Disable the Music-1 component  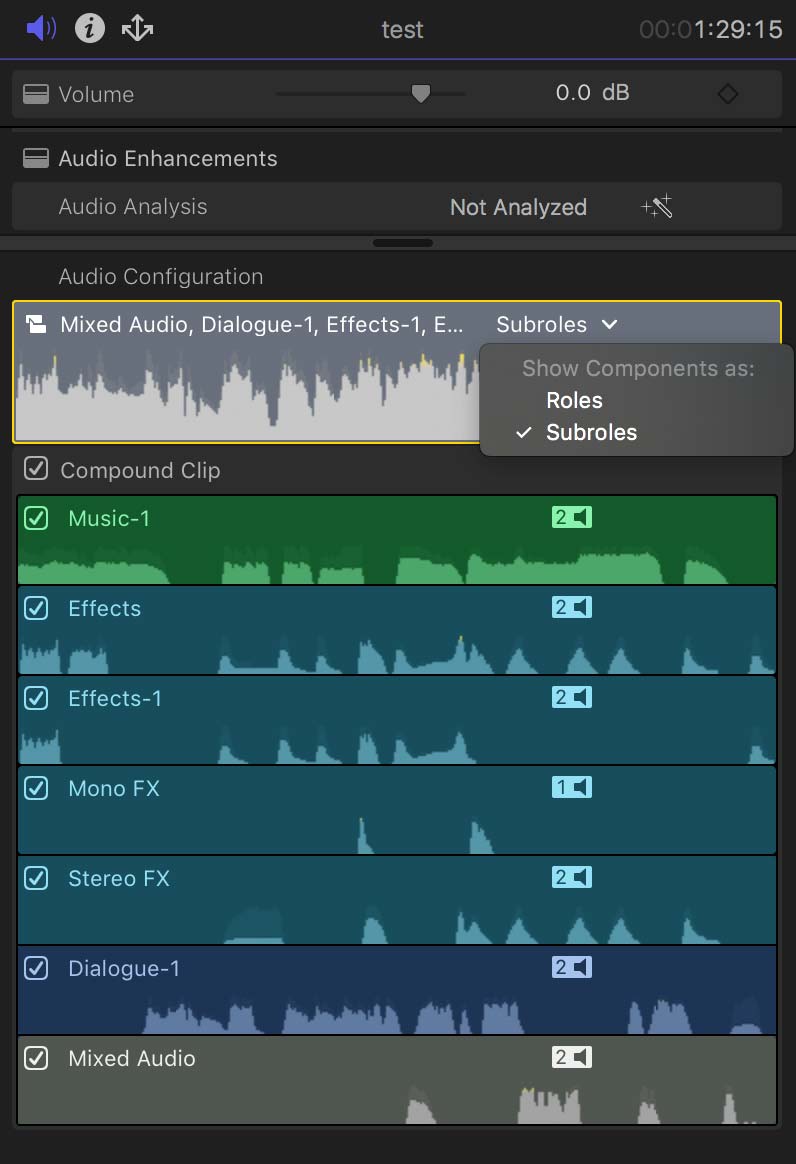[36, 517]
